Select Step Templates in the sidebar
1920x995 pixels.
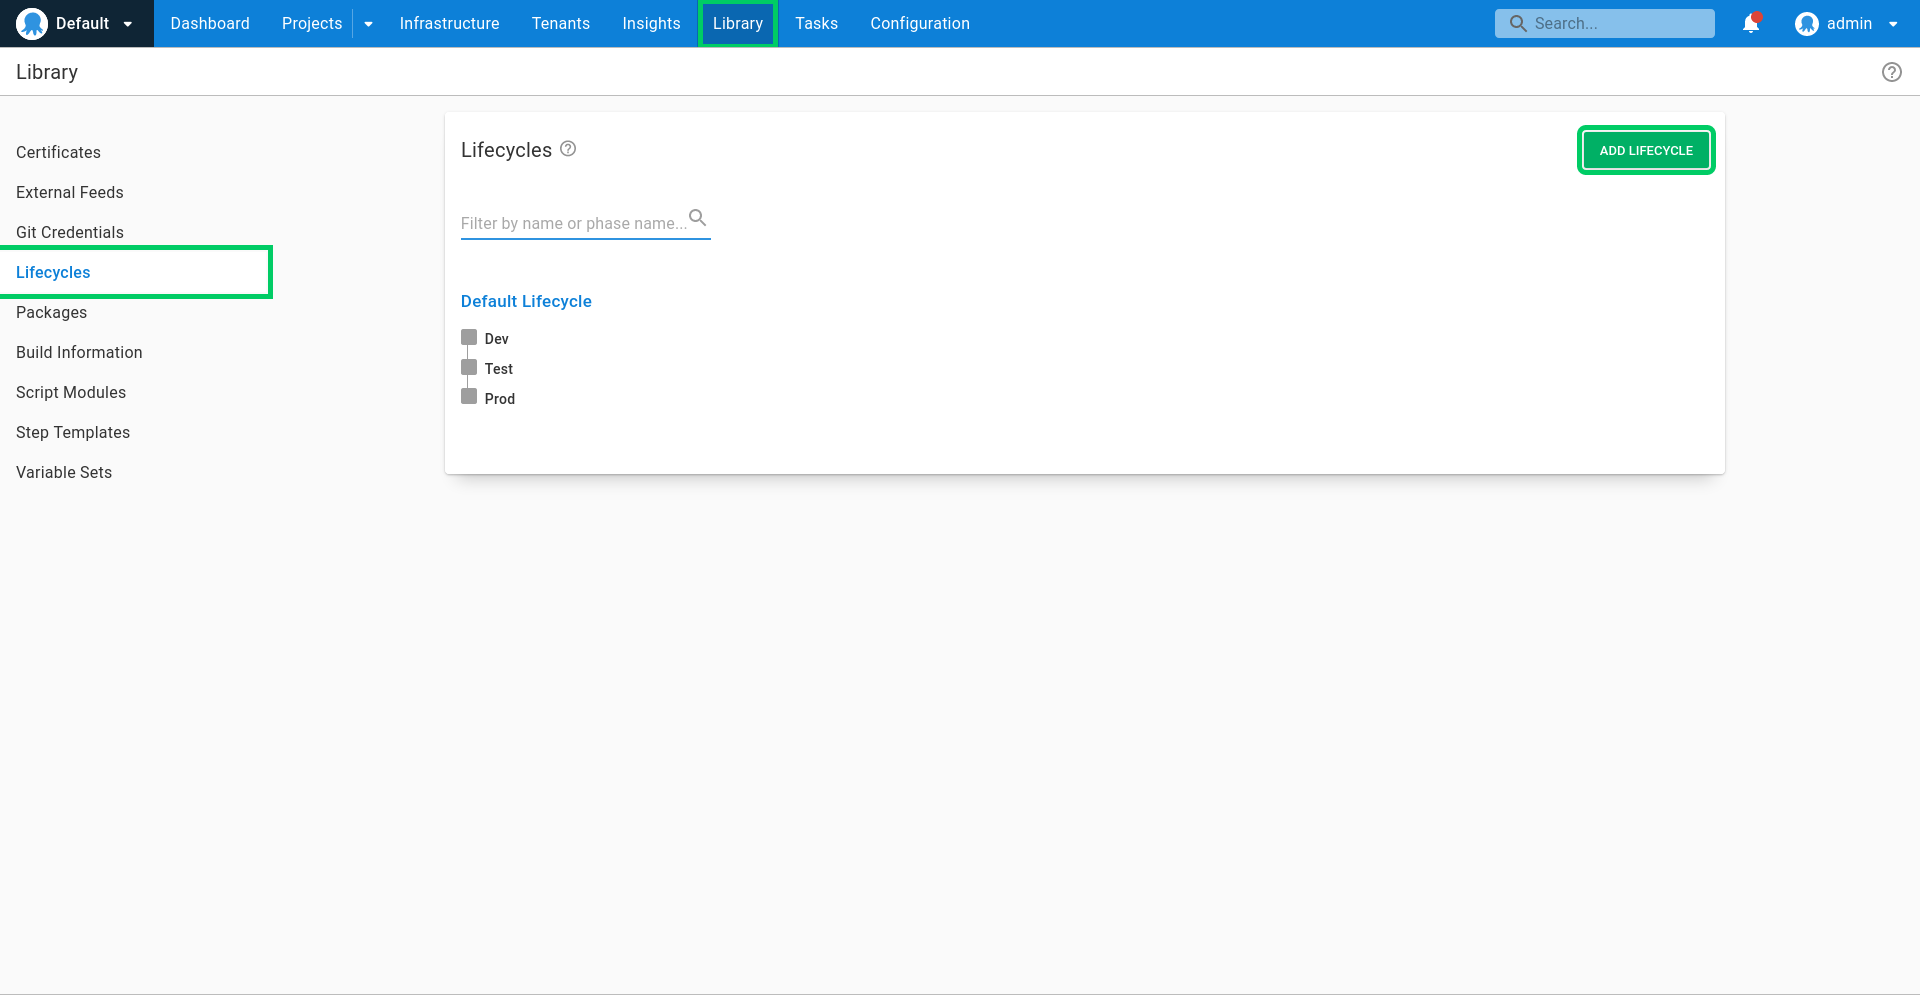[x=73, y=432]
